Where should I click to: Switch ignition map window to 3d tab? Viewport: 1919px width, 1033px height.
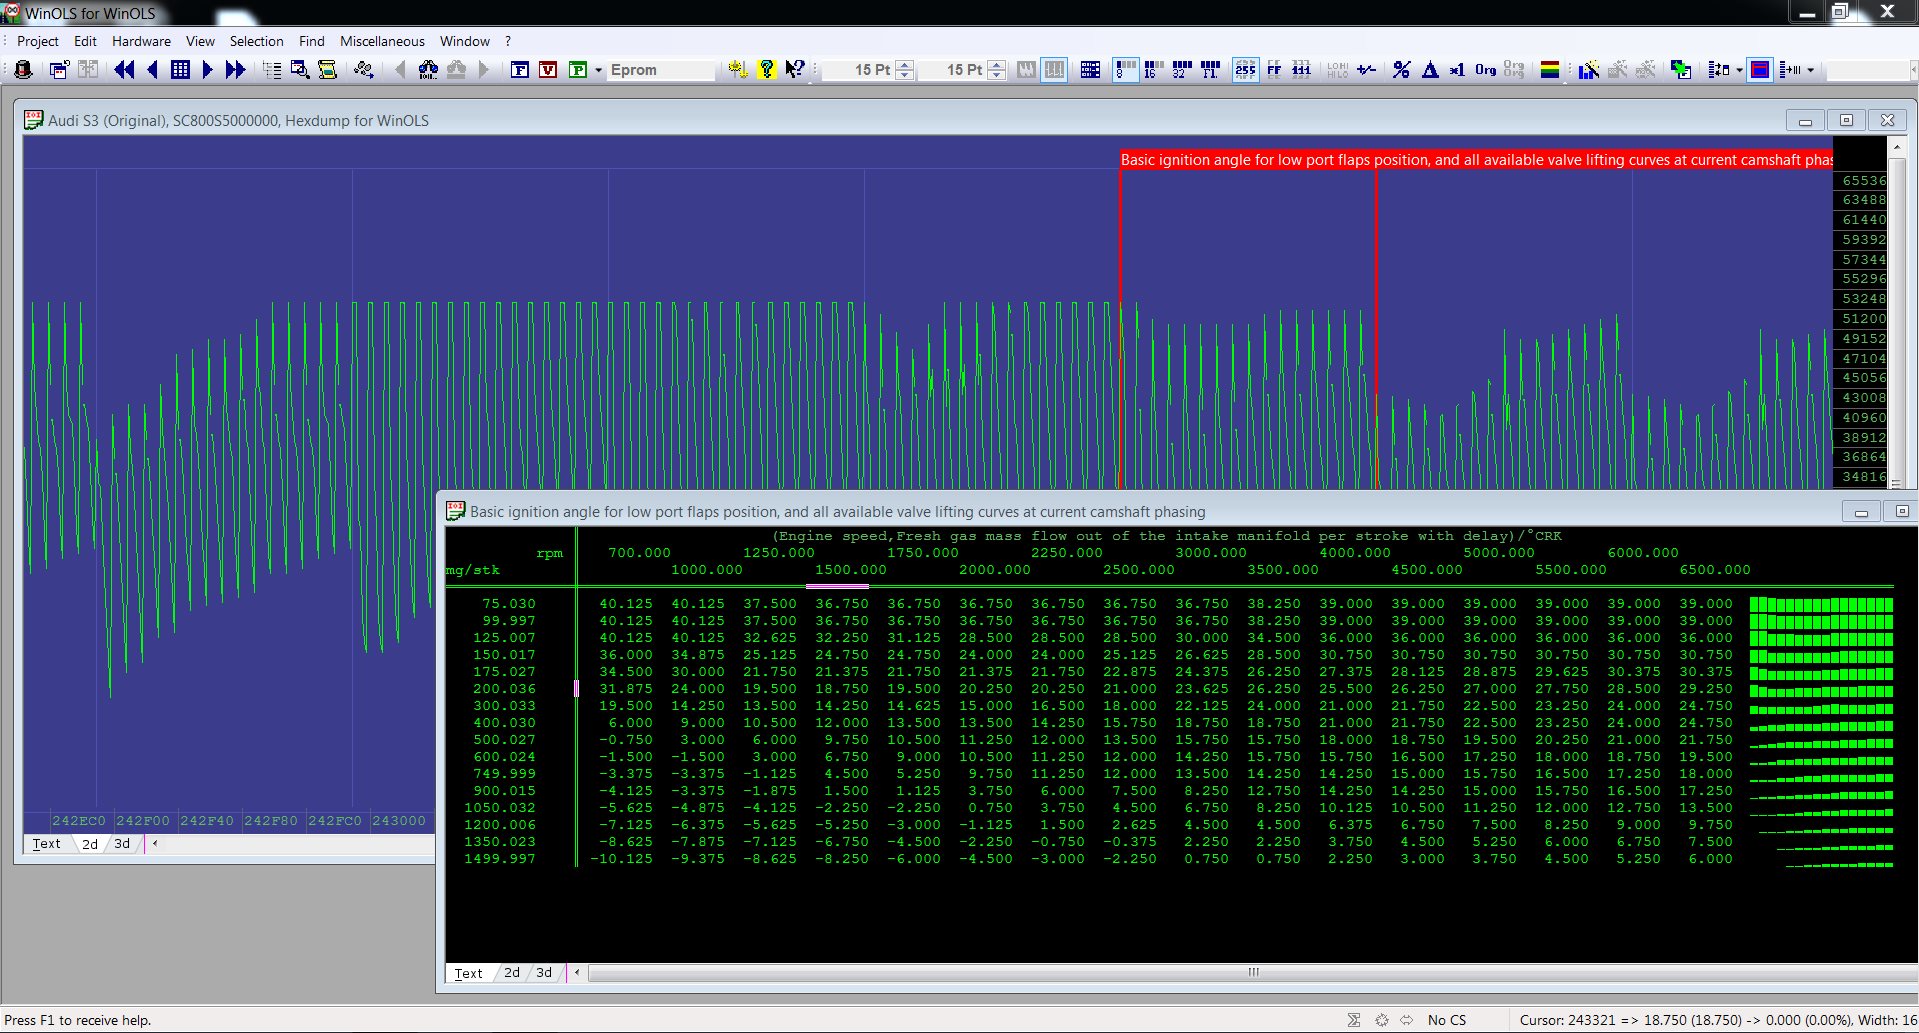click(x=544, y=973)
